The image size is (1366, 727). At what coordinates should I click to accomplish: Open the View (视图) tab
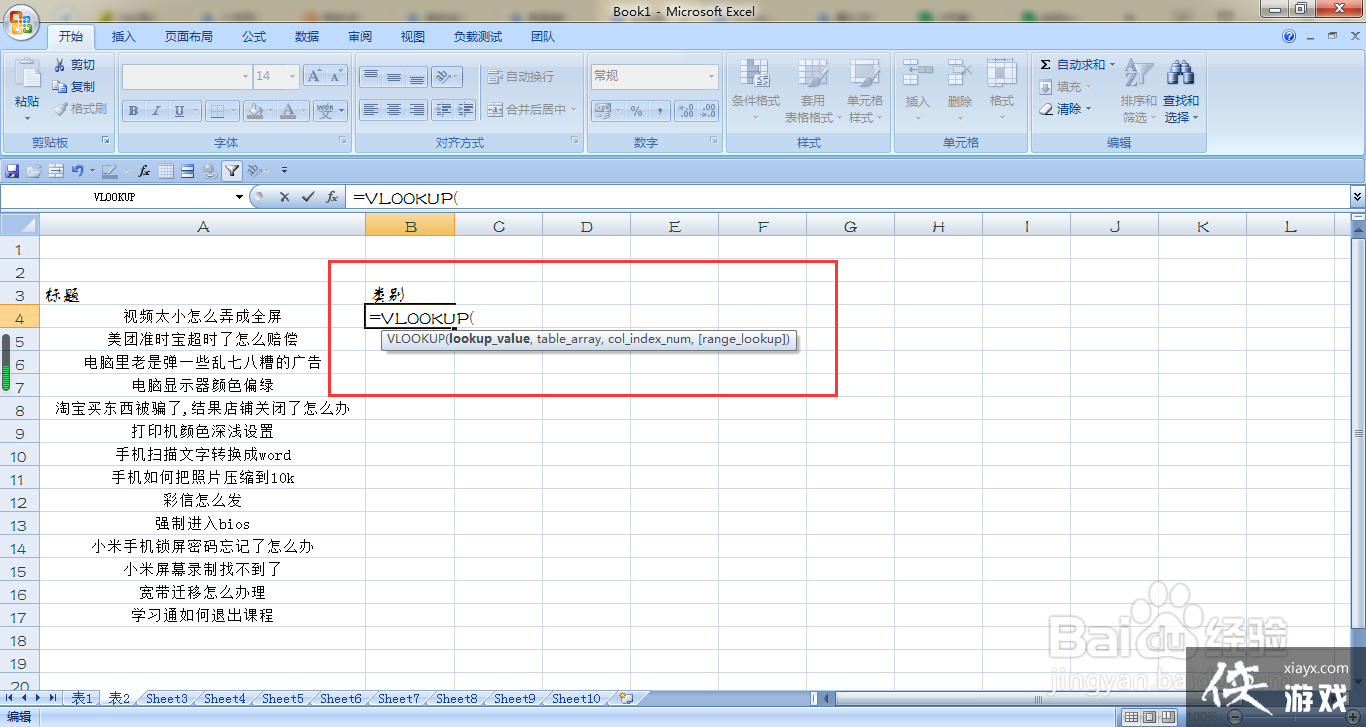click(x=413, y=36)
